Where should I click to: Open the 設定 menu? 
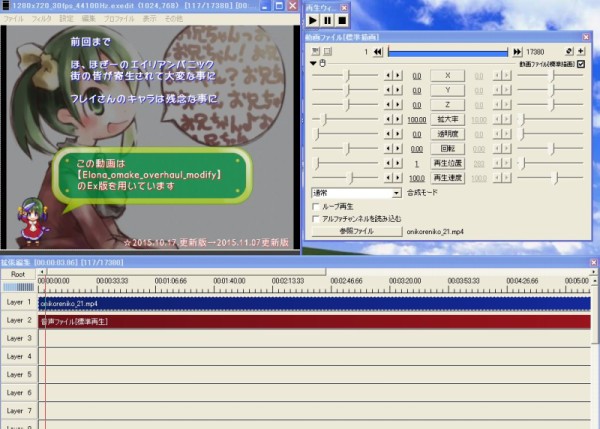(66, 19)
